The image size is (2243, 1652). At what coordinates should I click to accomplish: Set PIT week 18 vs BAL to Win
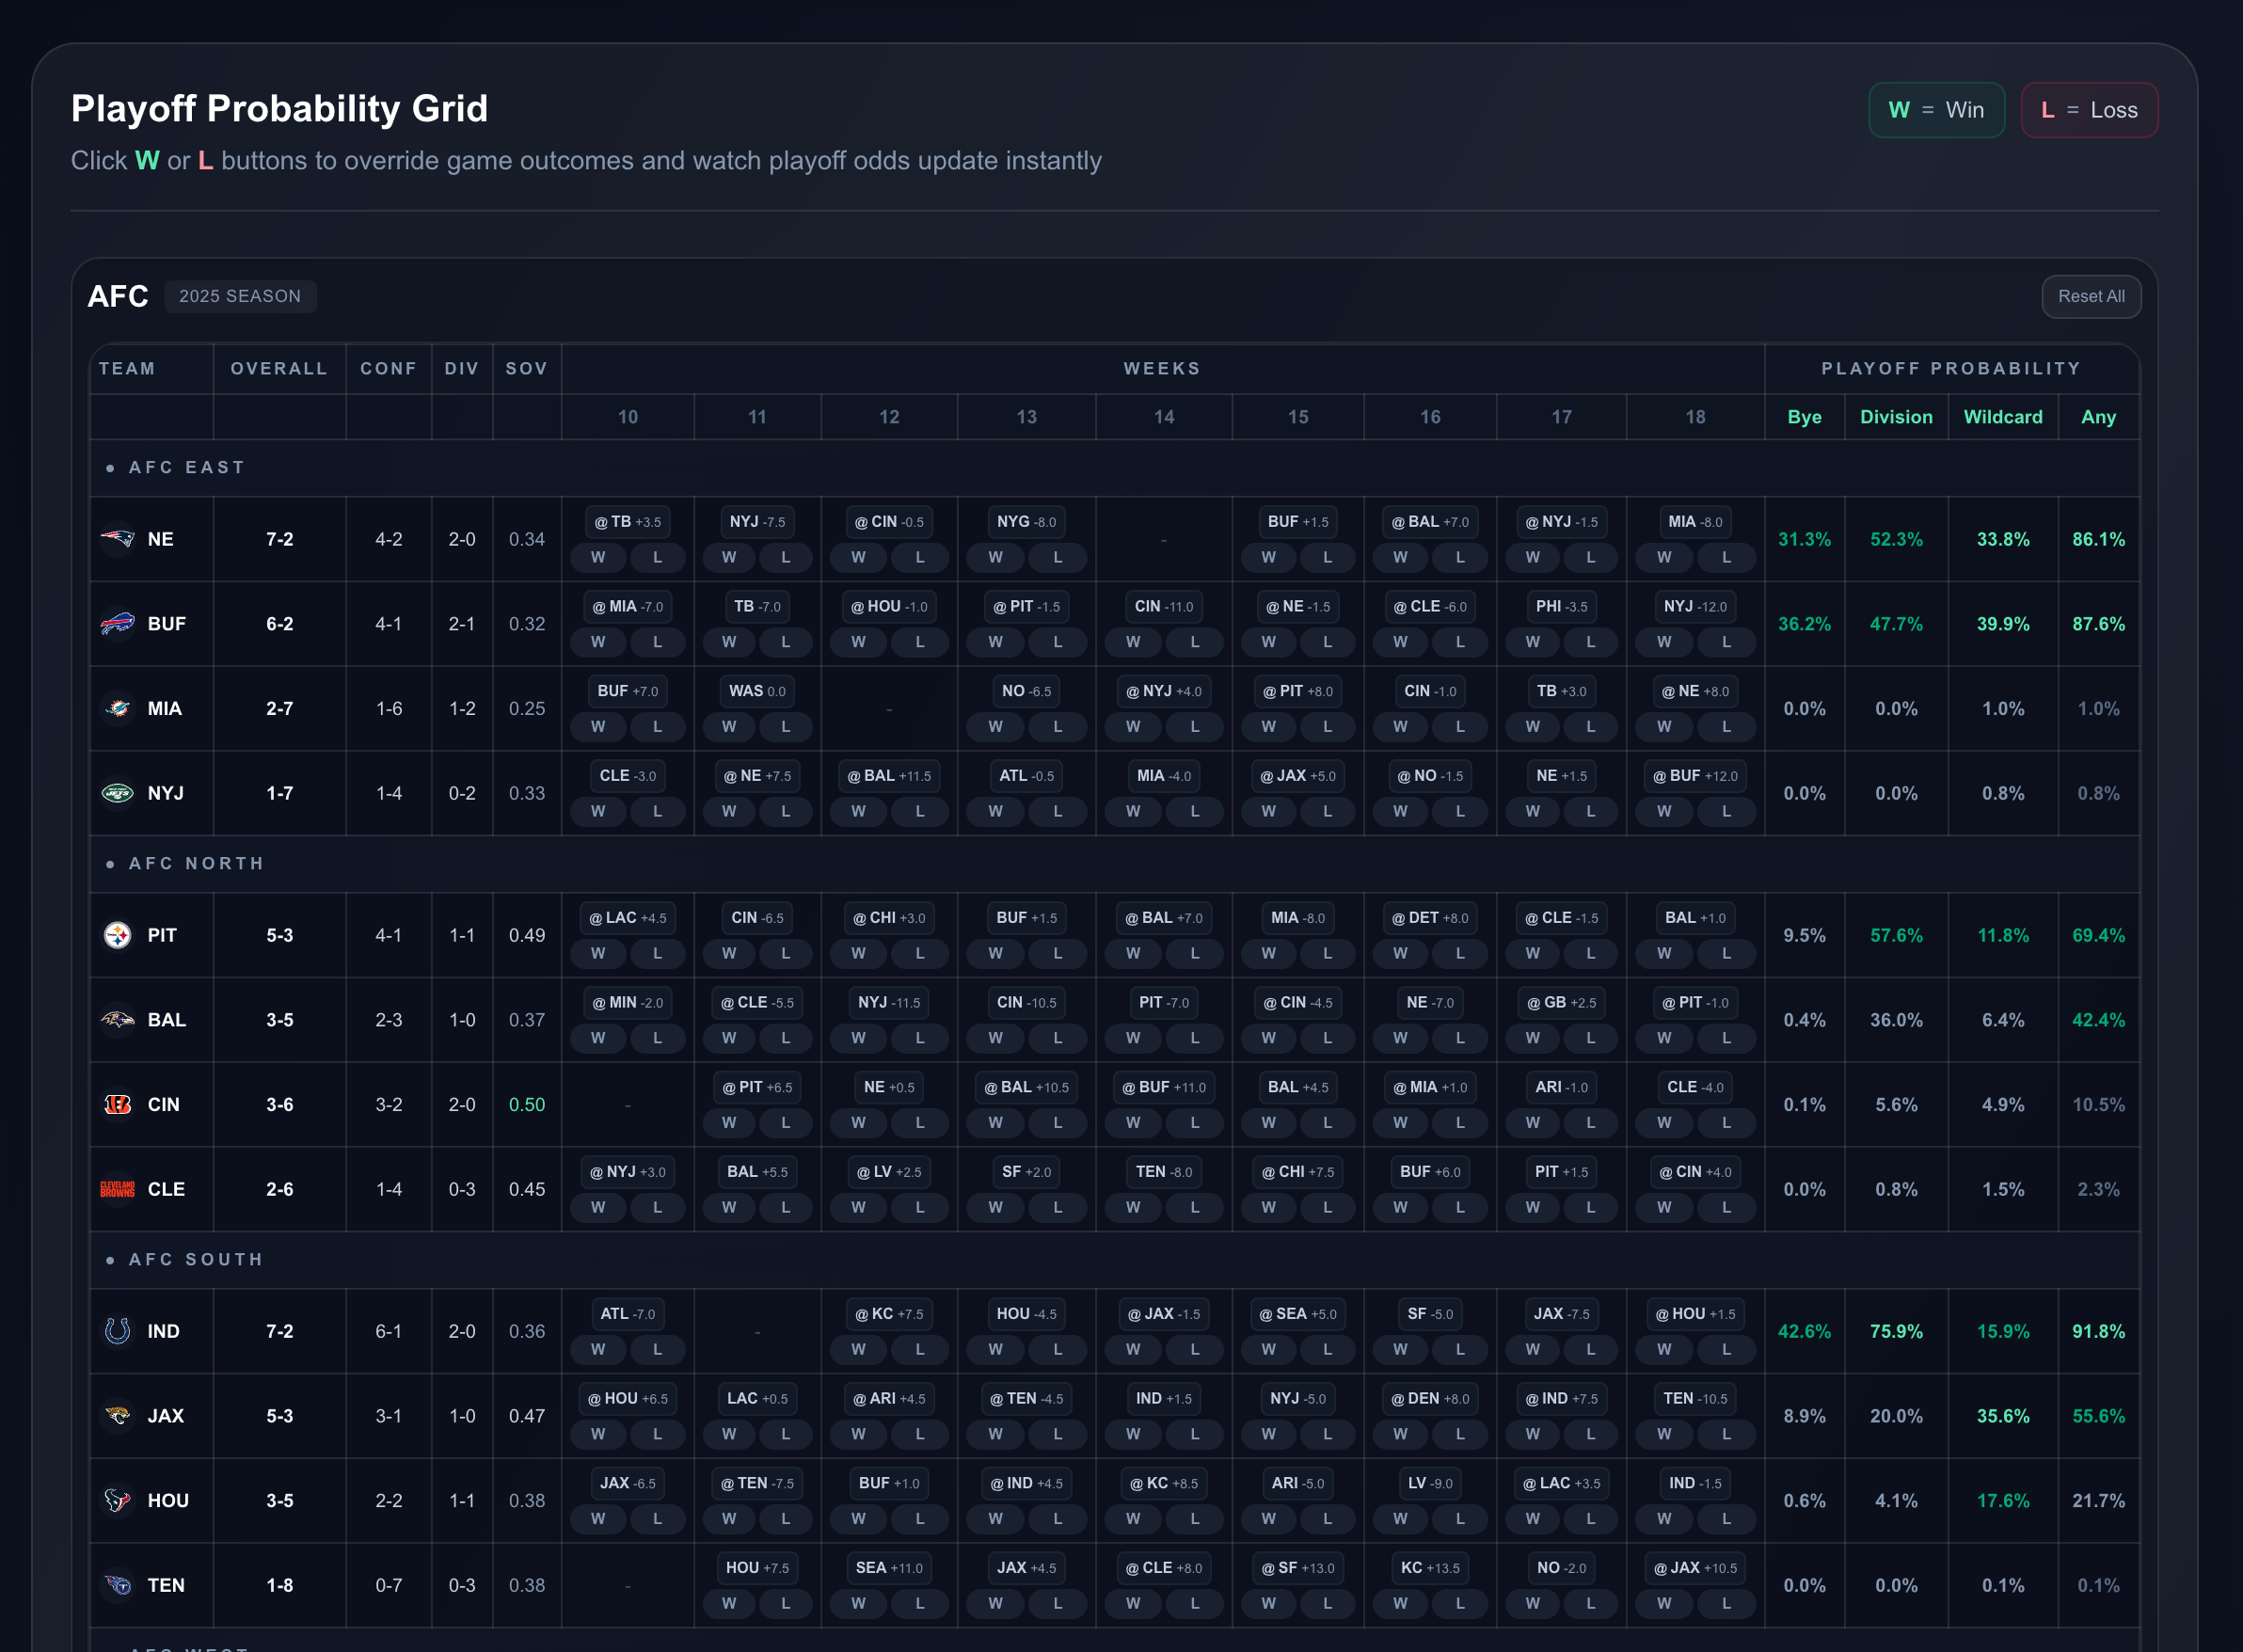click(x=1663, y=953)
